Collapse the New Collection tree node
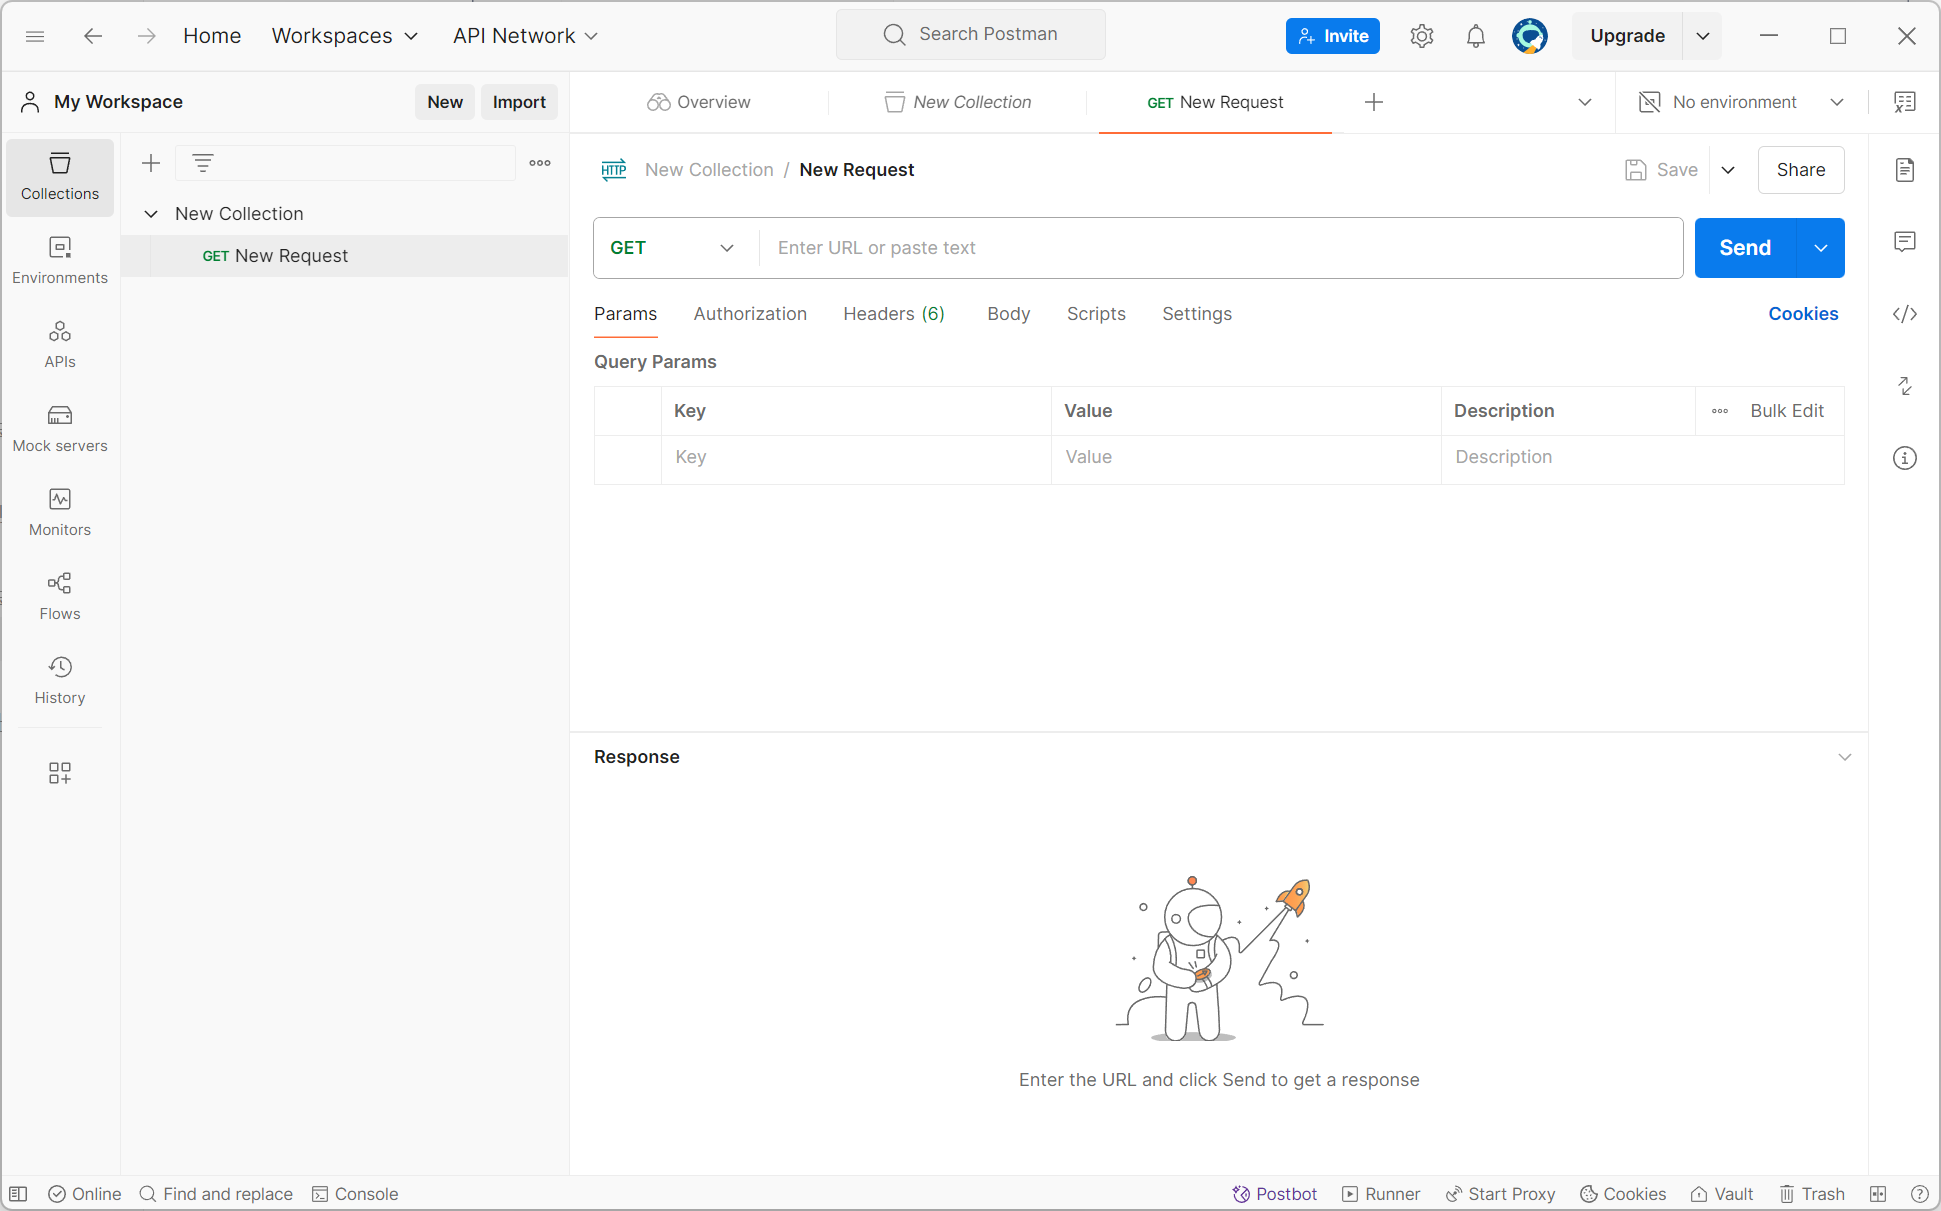This screenshot has width=1941, height=1211. coord(151,214)
